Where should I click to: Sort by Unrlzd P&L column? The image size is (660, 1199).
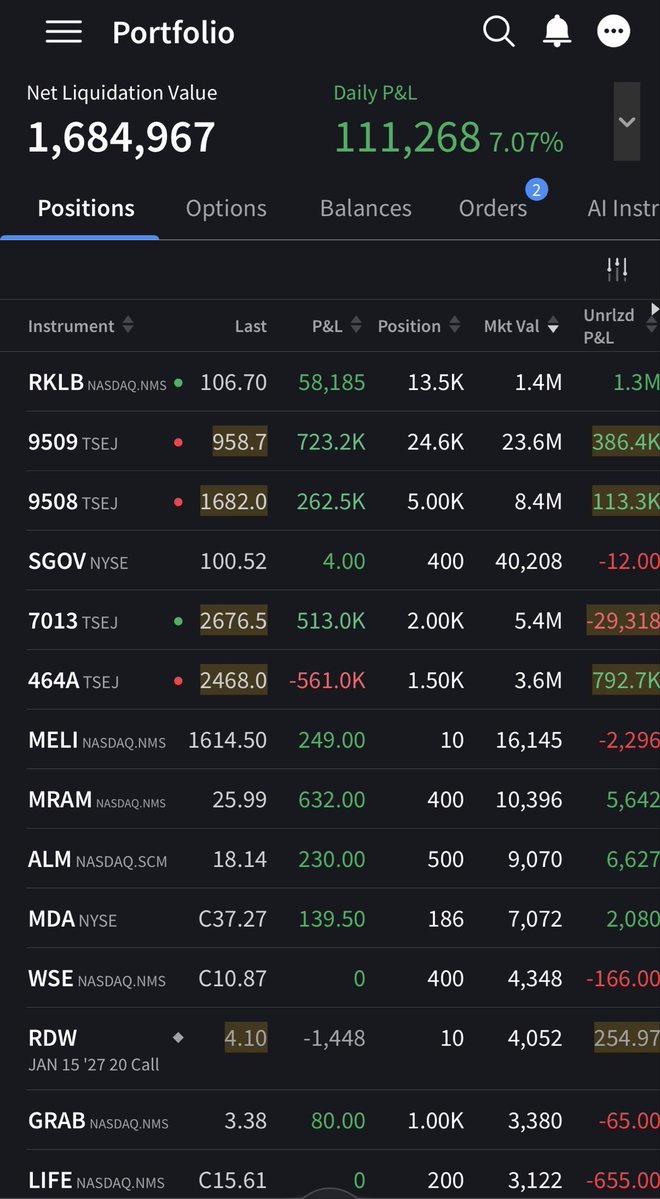click(620, 326)
